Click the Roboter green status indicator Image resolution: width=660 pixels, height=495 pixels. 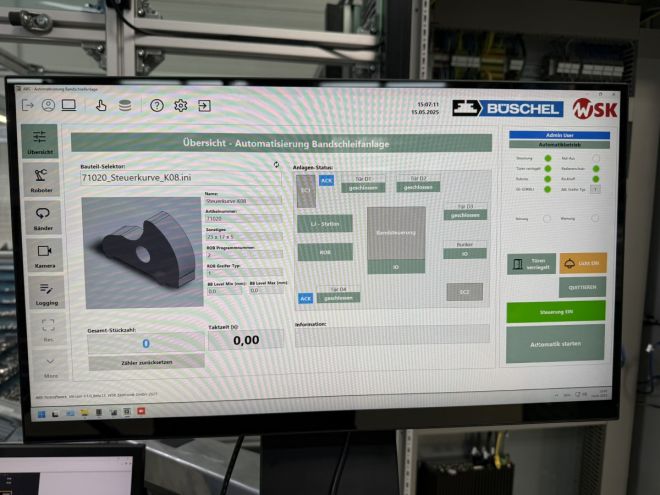tap(548, 179)
